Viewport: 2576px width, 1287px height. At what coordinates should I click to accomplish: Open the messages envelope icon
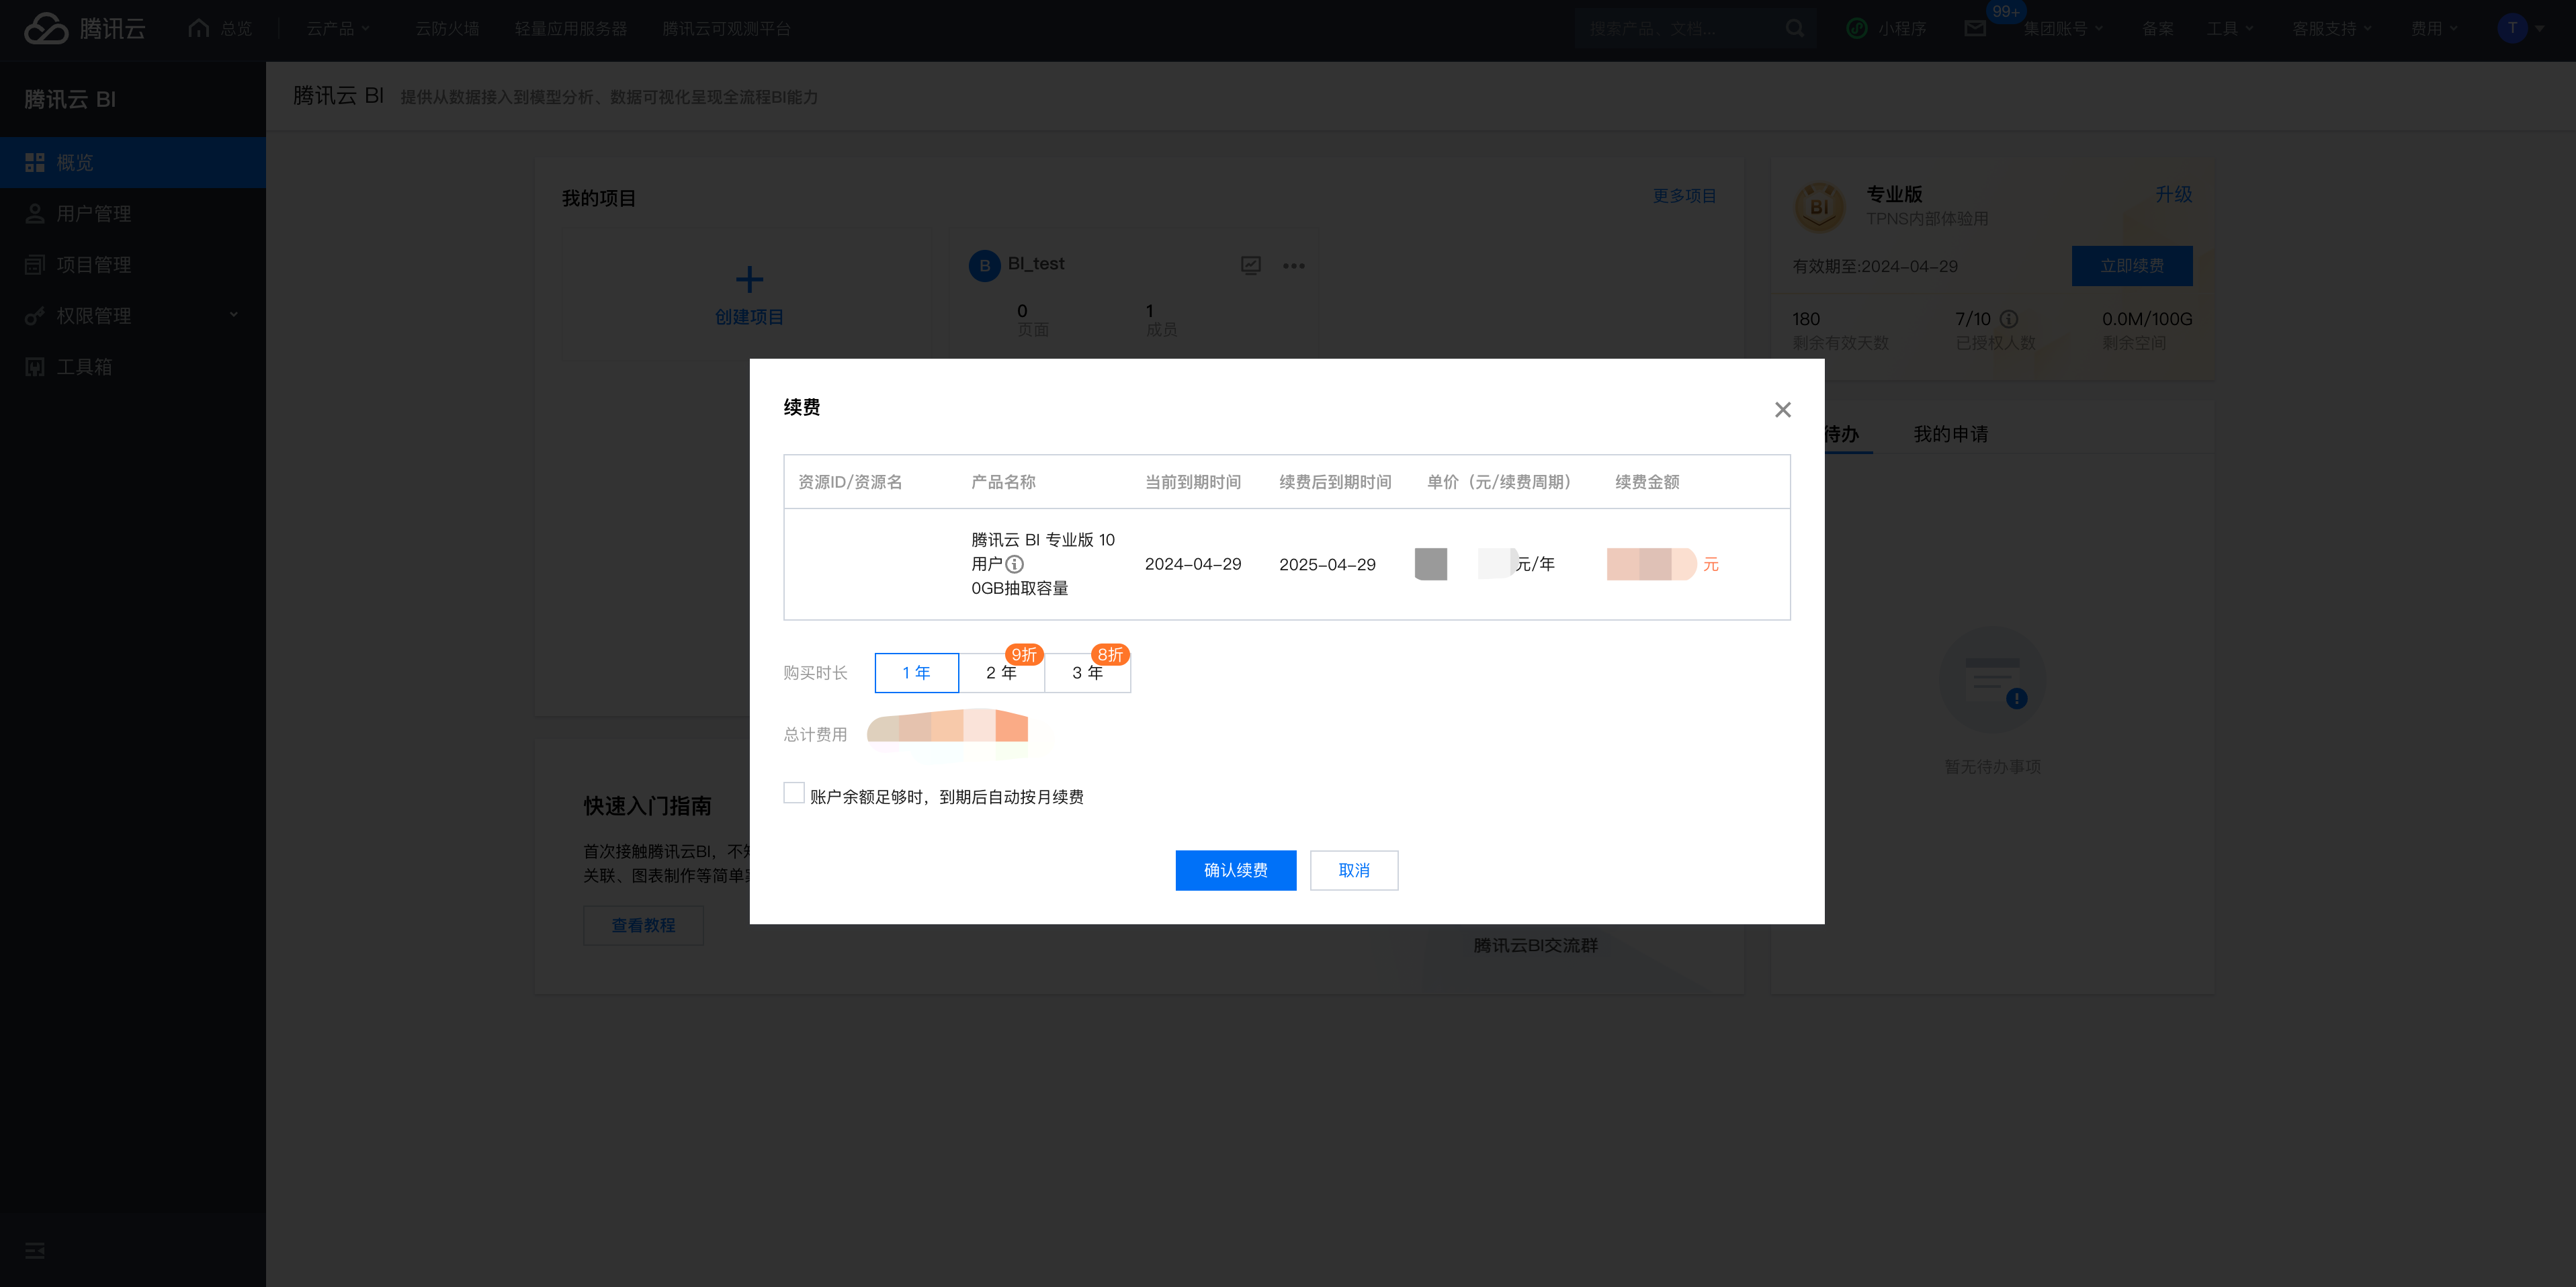click(1975, 29)
